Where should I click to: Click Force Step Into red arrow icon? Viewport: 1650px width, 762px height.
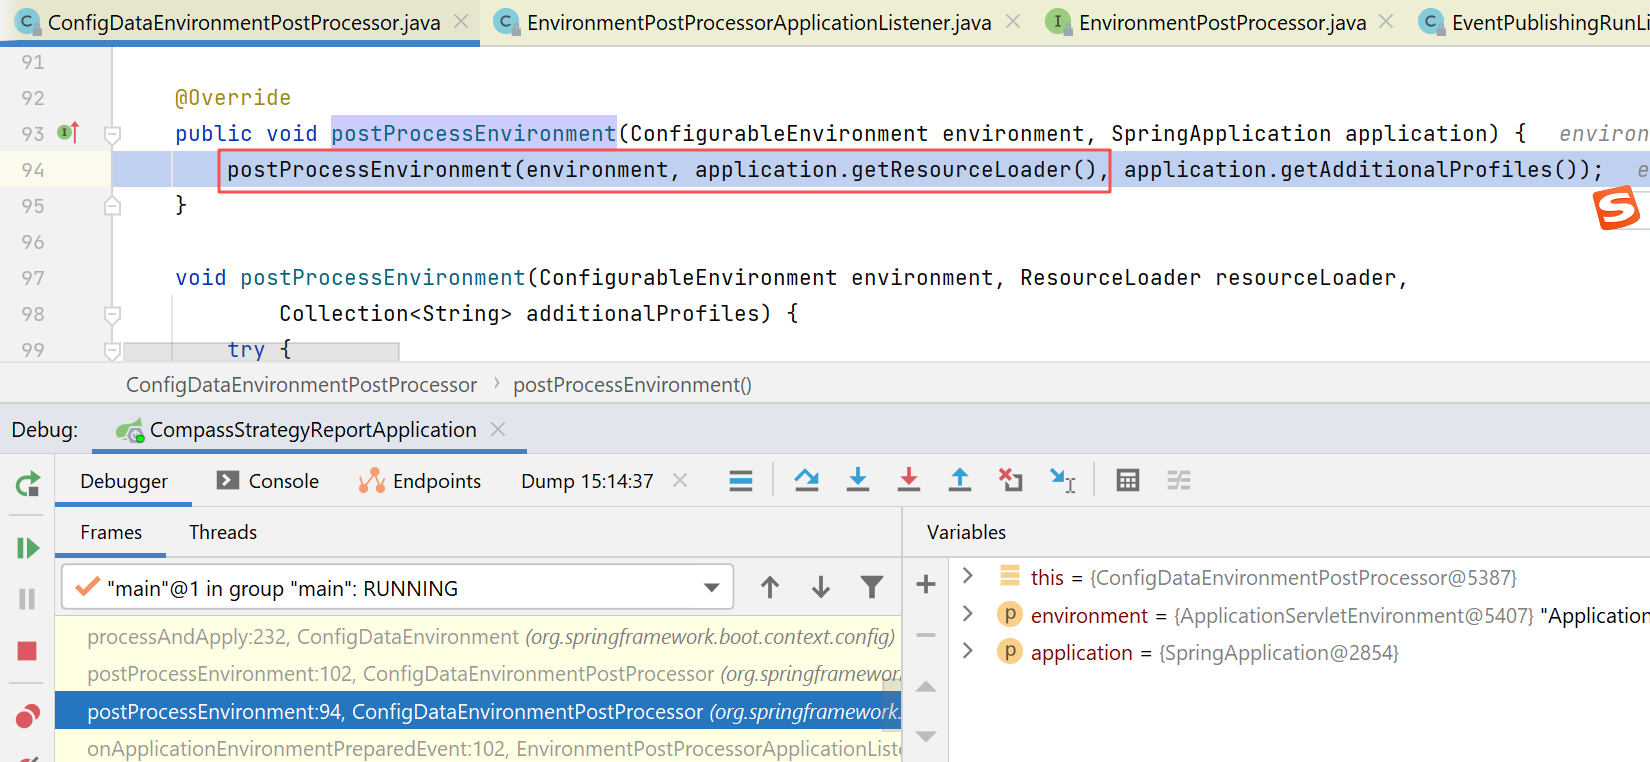click(x=908, y=481)
